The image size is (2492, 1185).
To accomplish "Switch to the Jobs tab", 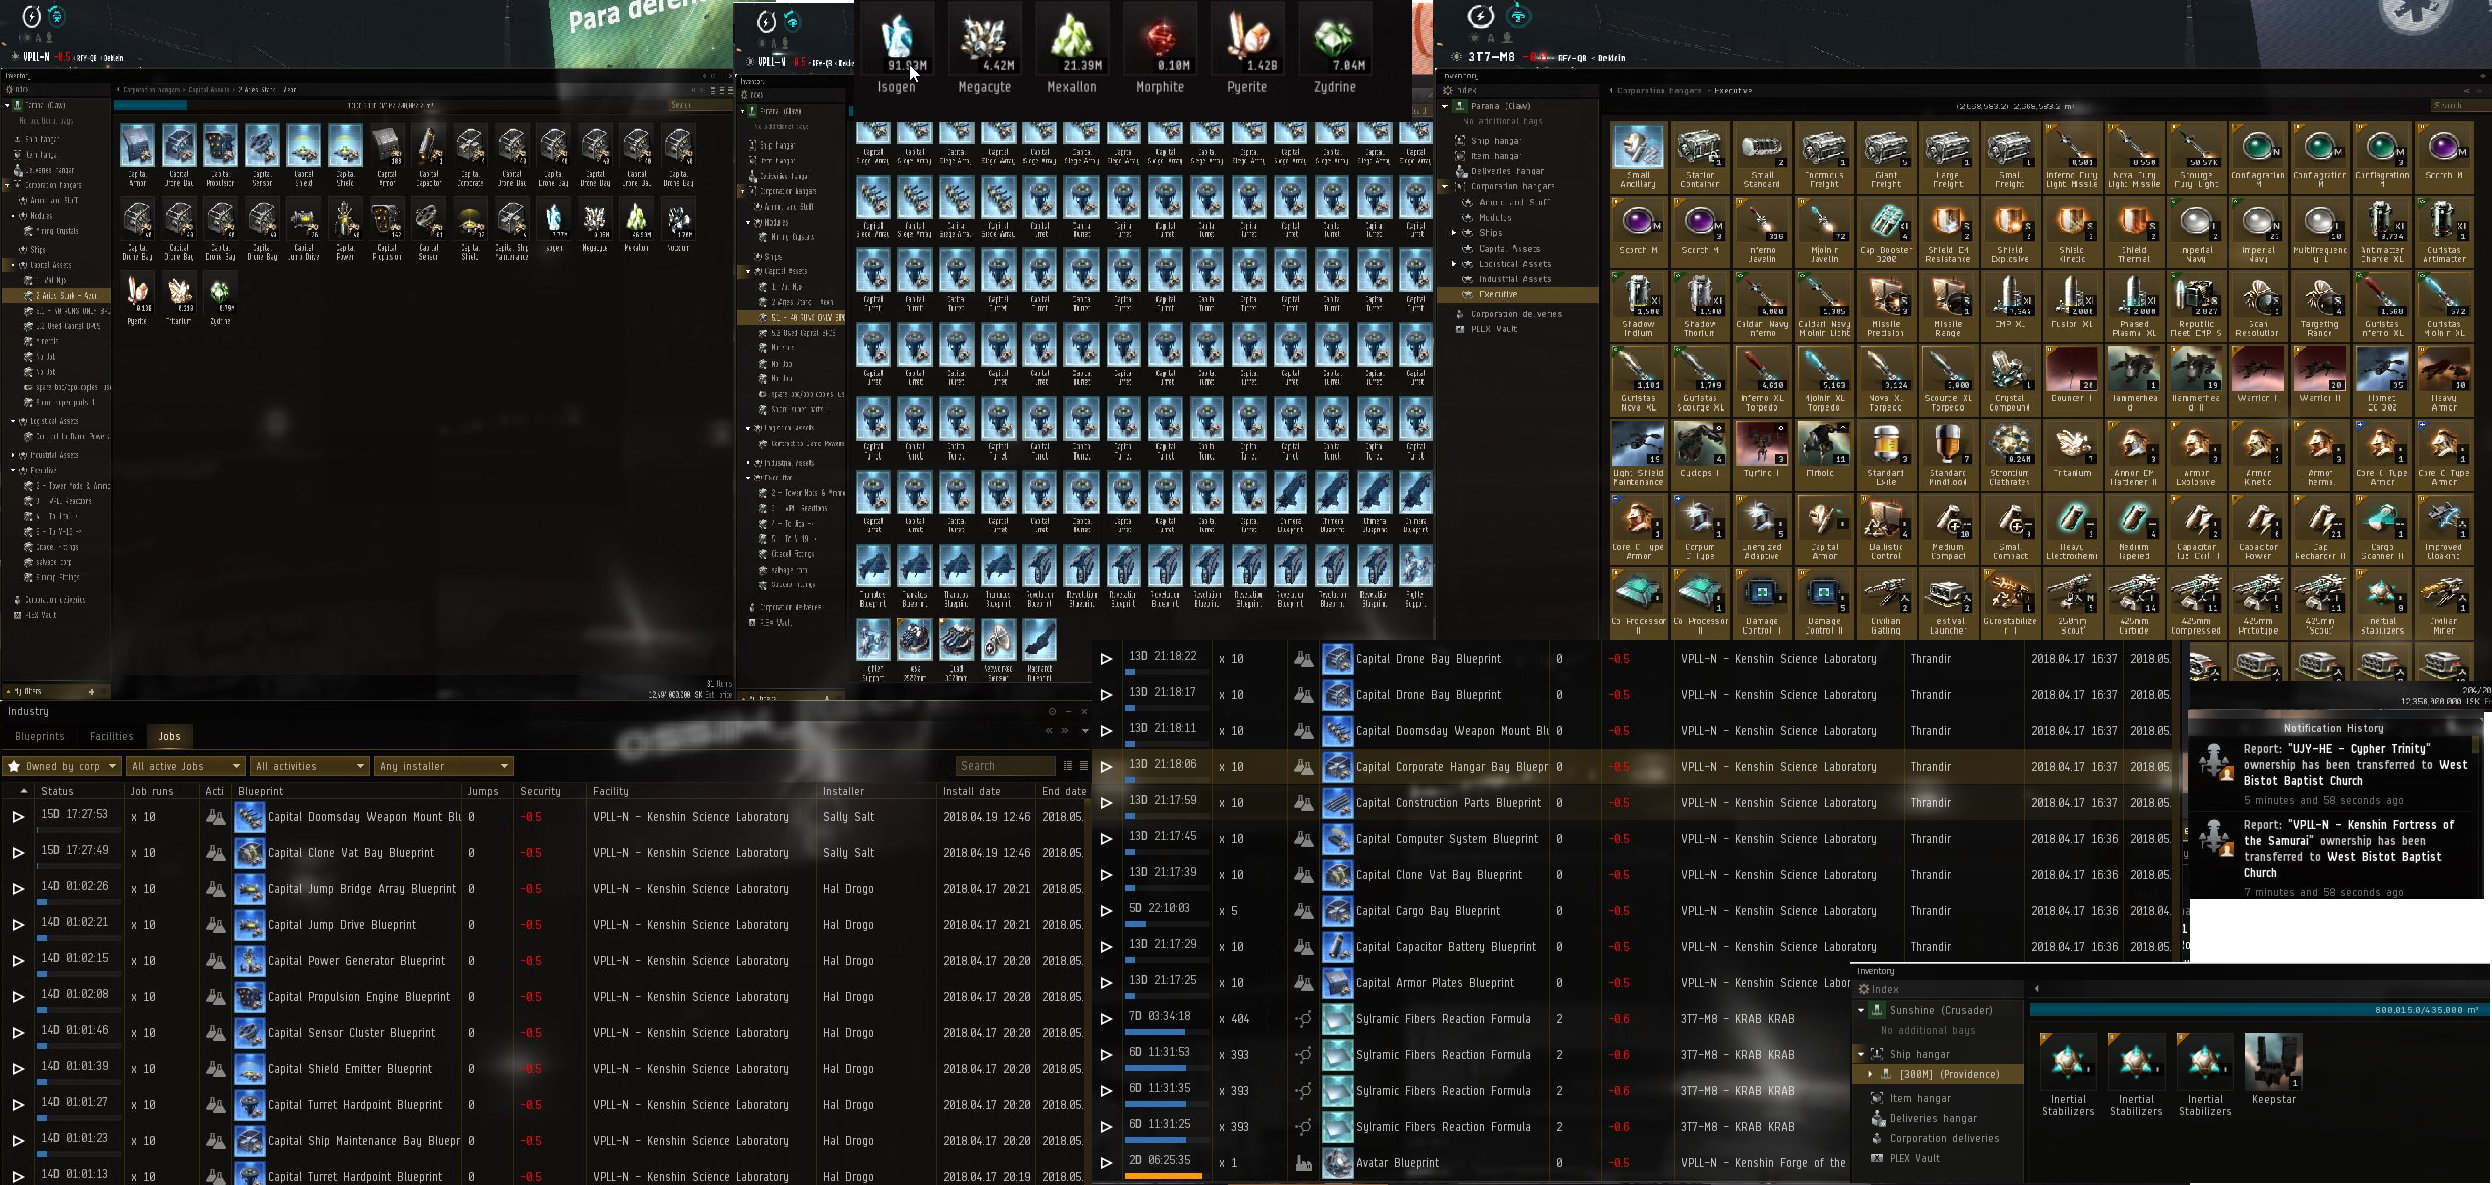I will (x=170, y=736).
